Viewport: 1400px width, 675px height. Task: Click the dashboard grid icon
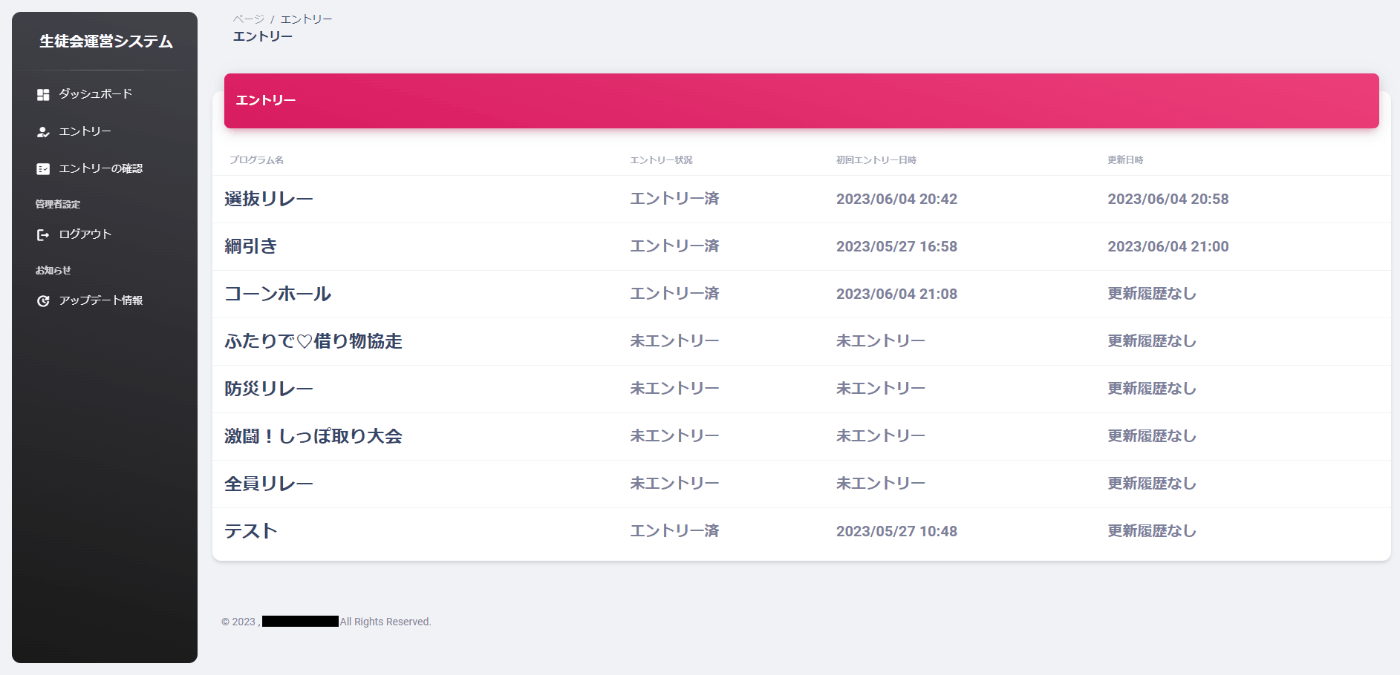tap(43, 94)
